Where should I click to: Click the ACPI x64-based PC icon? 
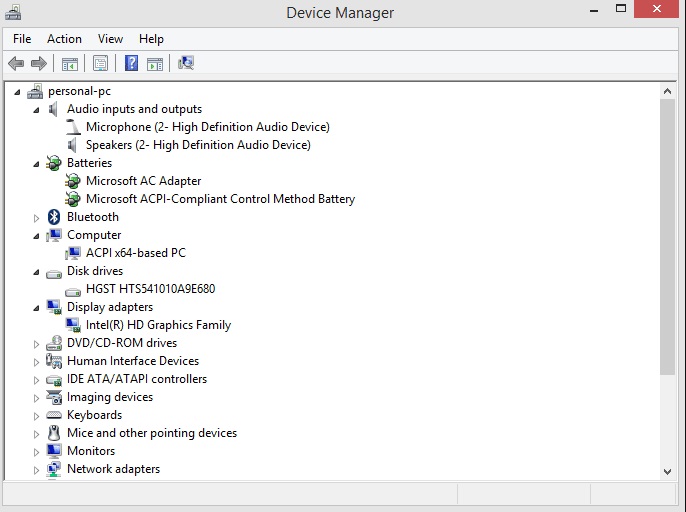tap(73, 253)
